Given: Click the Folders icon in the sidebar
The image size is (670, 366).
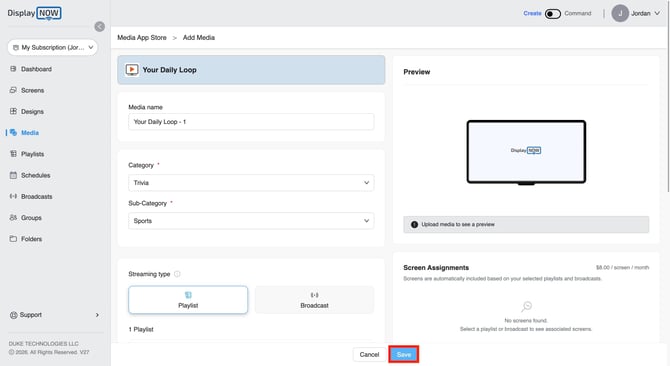Looking at the screenshot, I should (13, 239).
